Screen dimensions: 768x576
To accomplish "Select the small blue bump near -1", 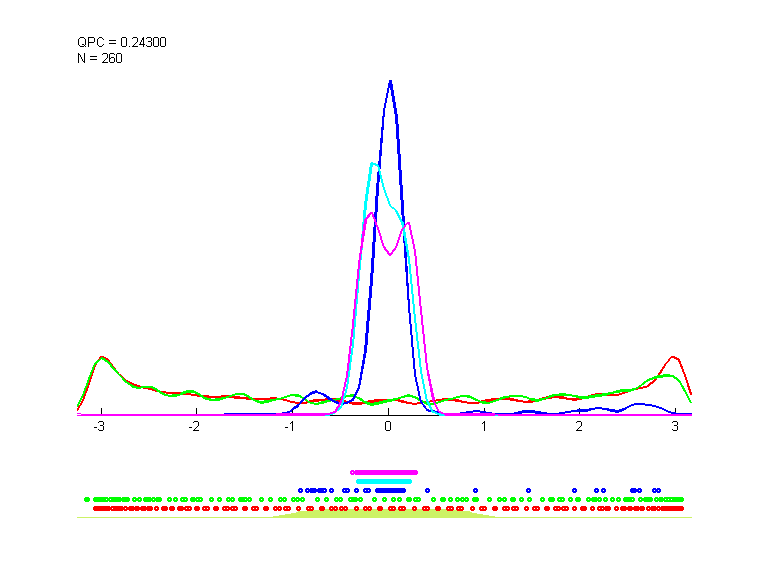I will (316, 392).
